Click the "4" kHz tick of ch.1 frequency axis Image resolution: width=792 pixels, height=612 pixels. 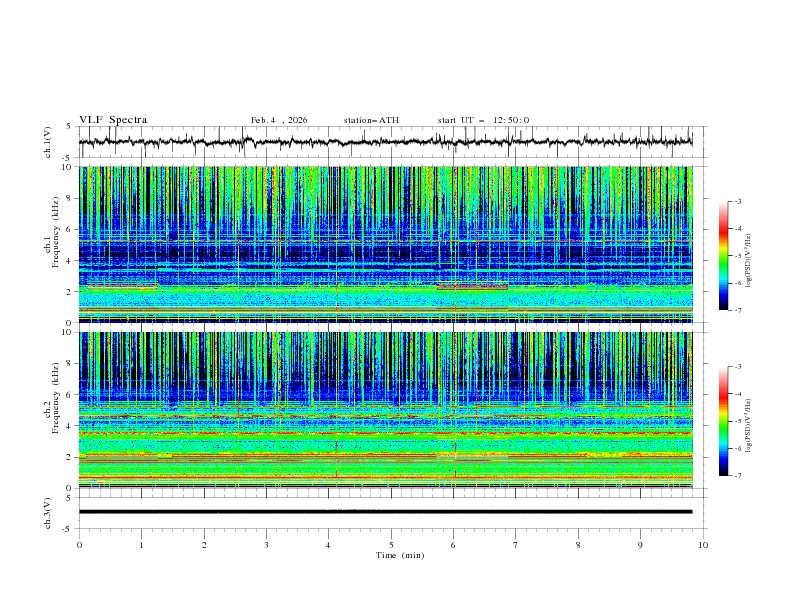point(71,261)
